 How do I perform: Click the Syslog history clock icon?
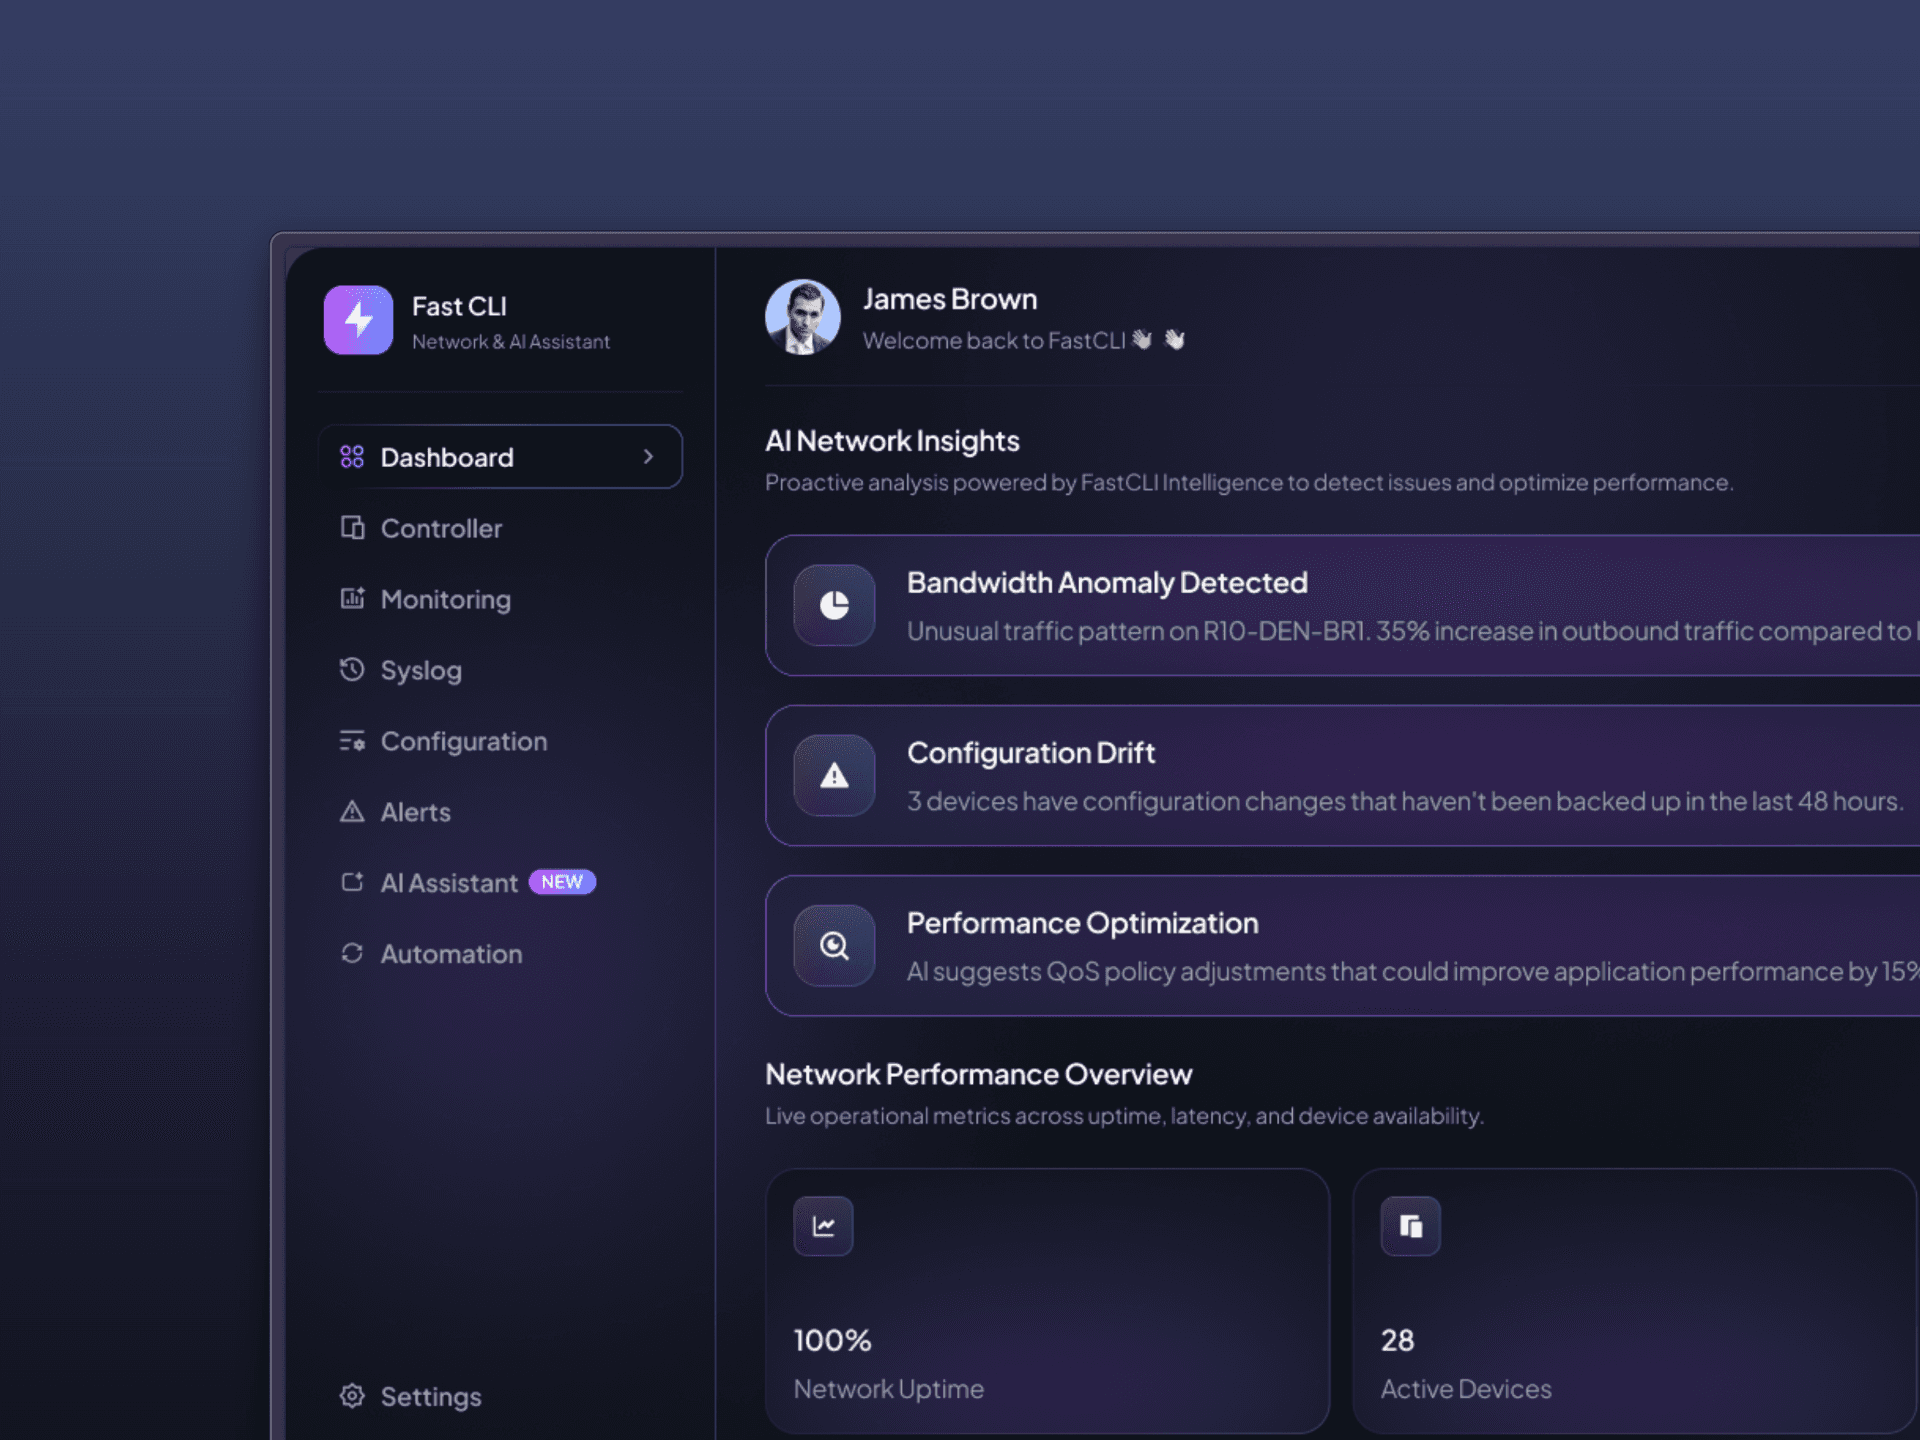(352, 669)
